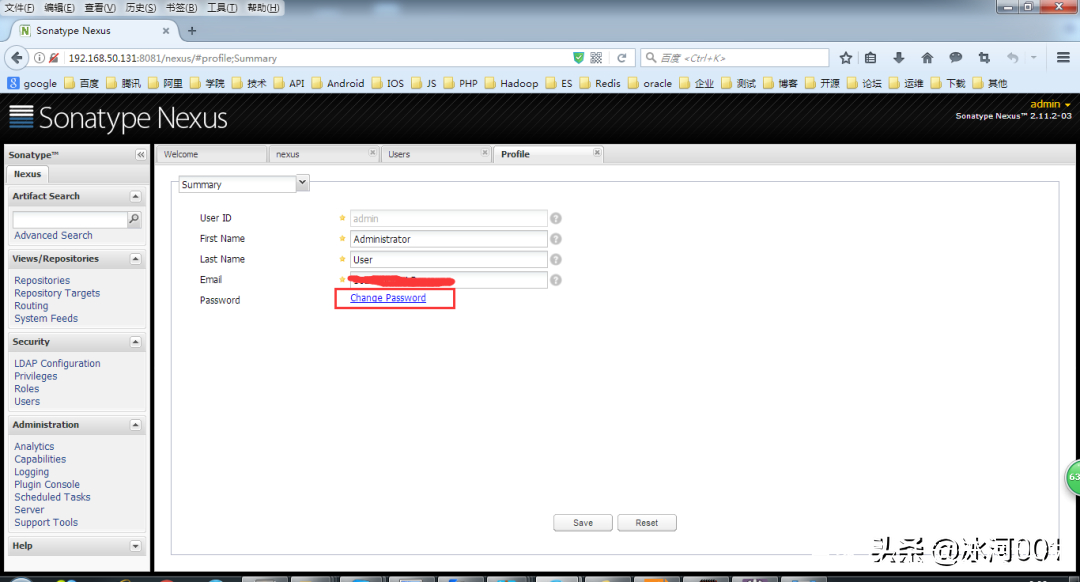This screenshot has width=1080, height=582.
Task: Open the 书签(B) menu
Action: 181,8
